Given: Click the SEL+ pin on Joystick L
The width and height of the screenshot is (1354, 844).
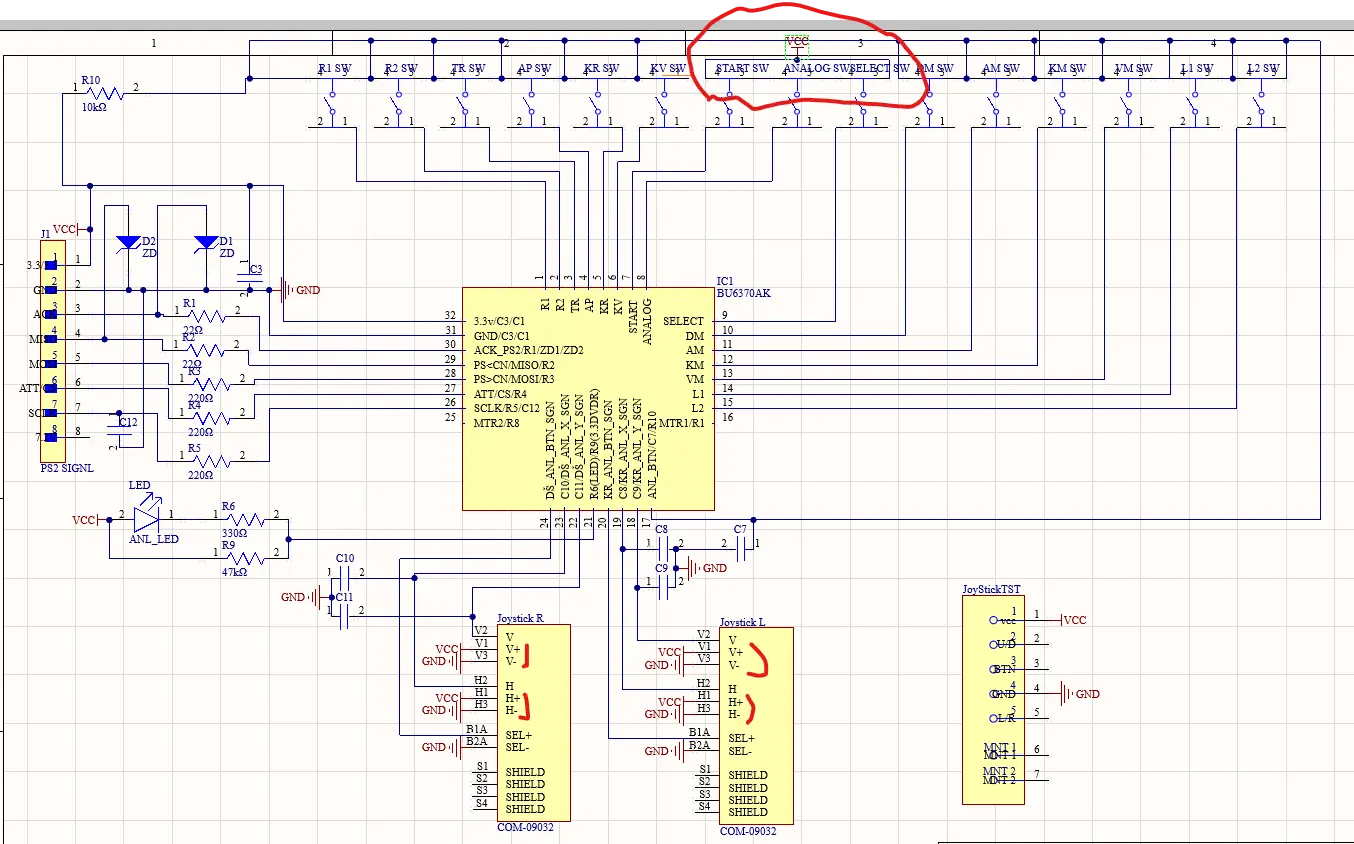Looking at the screenshot, I should click(x=741, y=738).
